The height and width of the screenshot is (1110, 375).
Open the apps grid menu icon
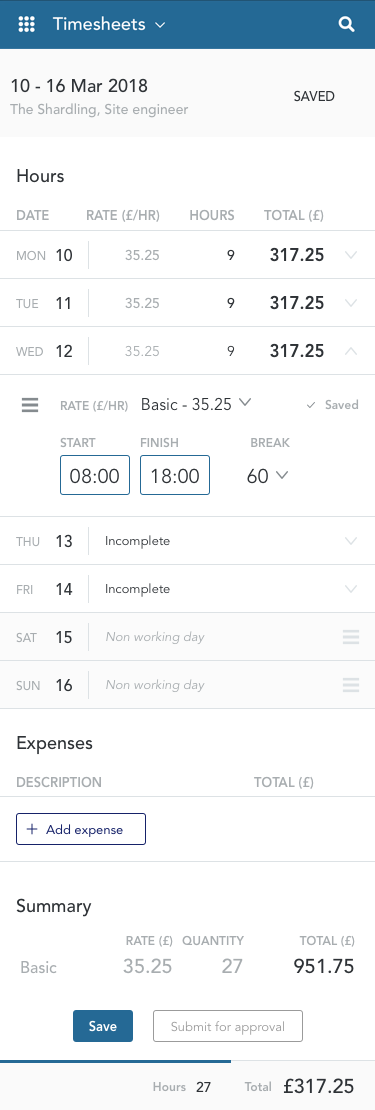click(26, 24)
